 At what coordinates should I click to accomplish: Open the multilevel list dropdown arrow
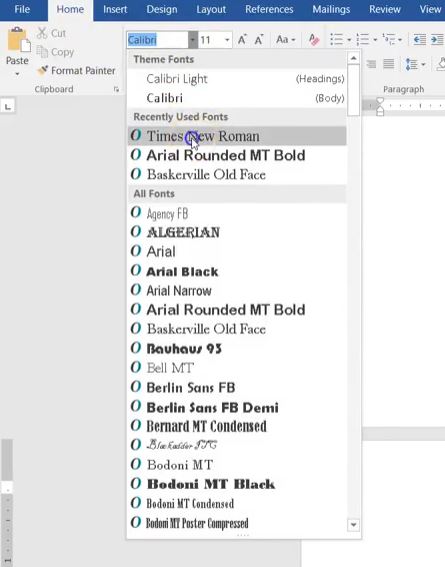[x=400, y=39]
